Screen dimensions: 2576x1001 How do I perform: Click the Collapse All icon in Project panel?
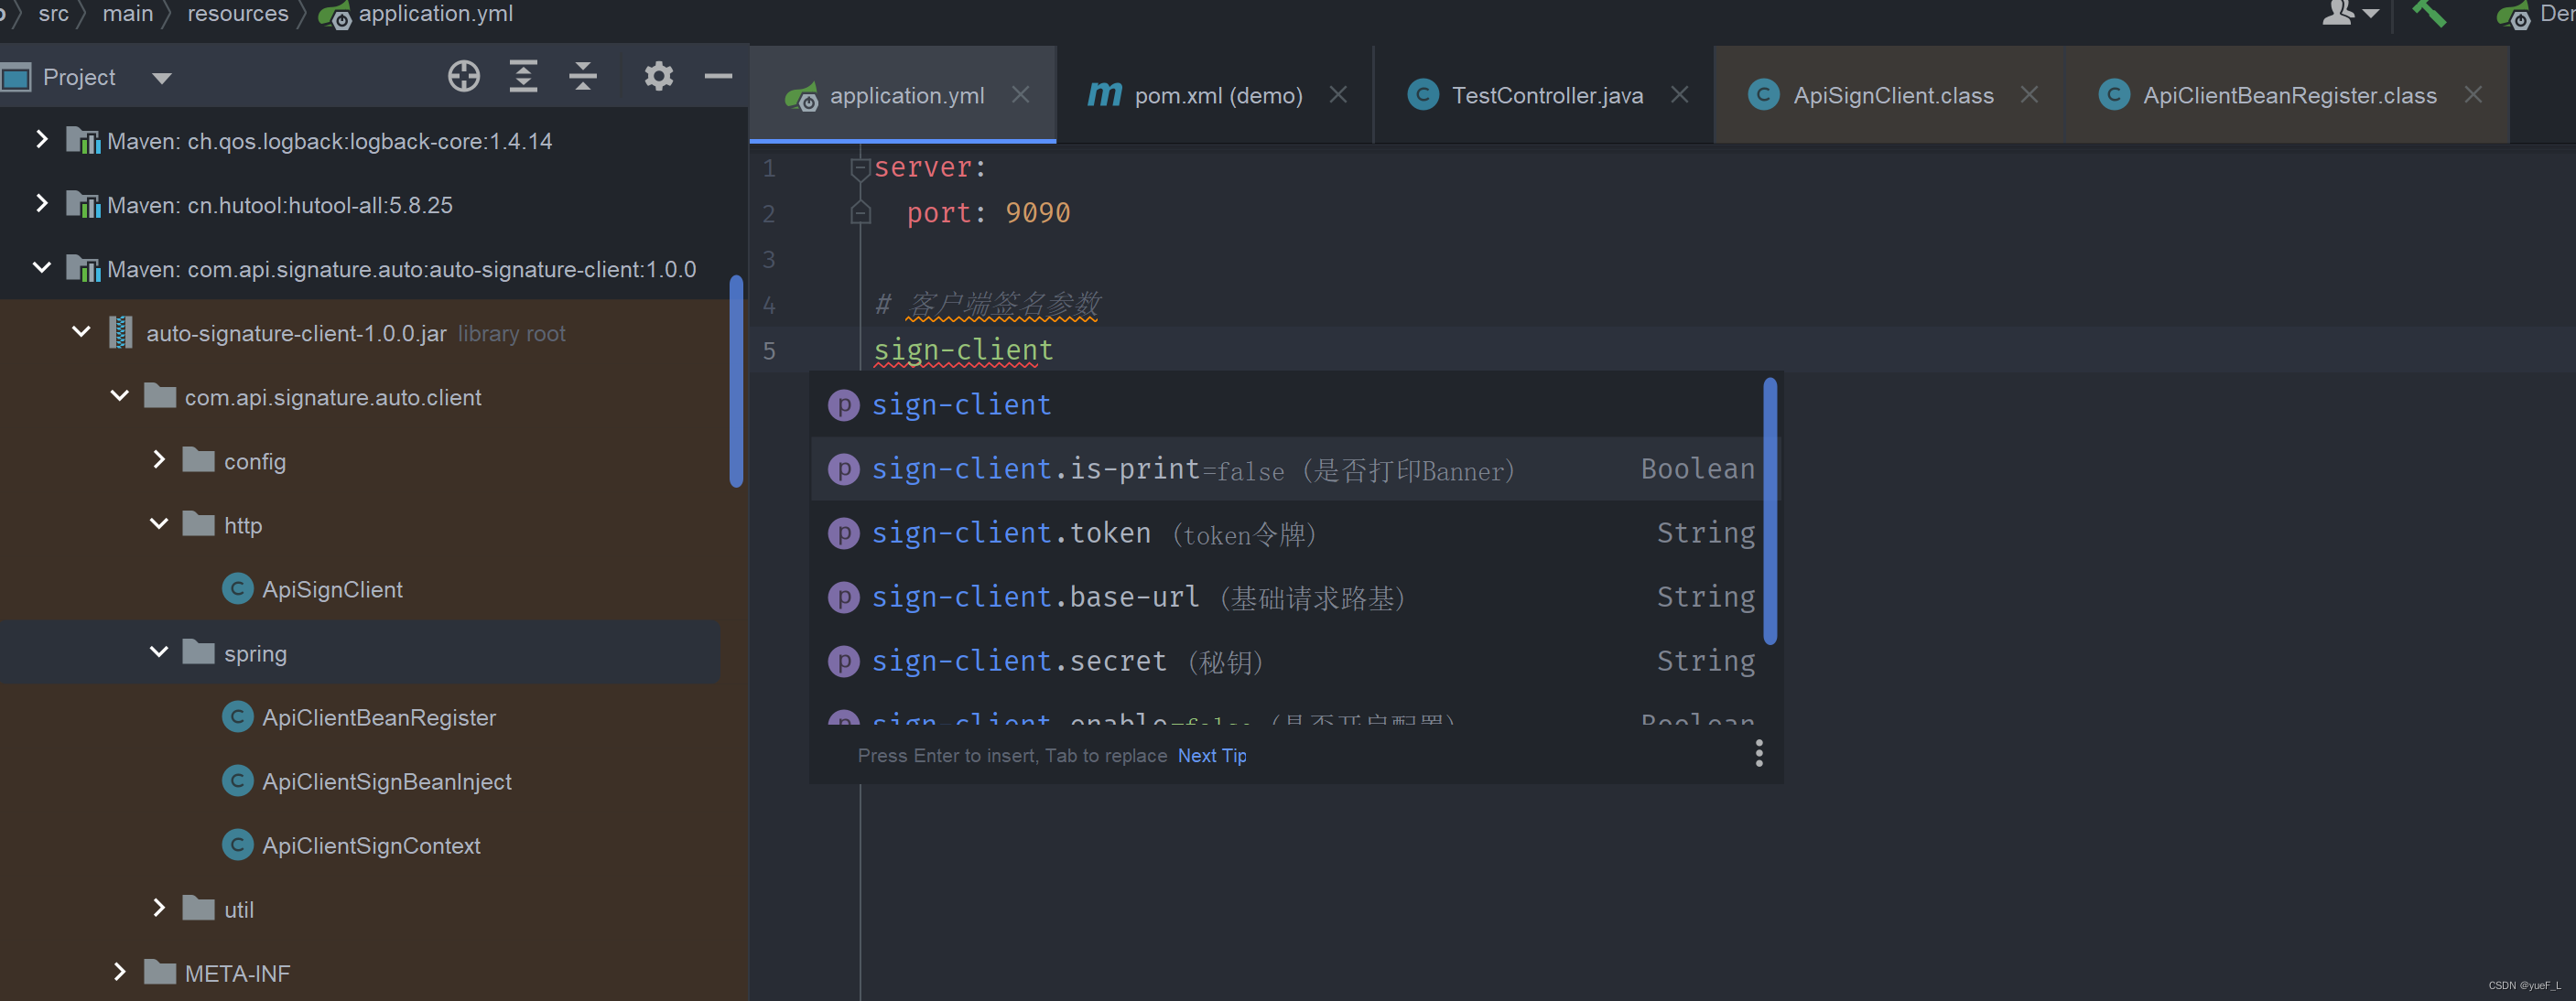582,76
